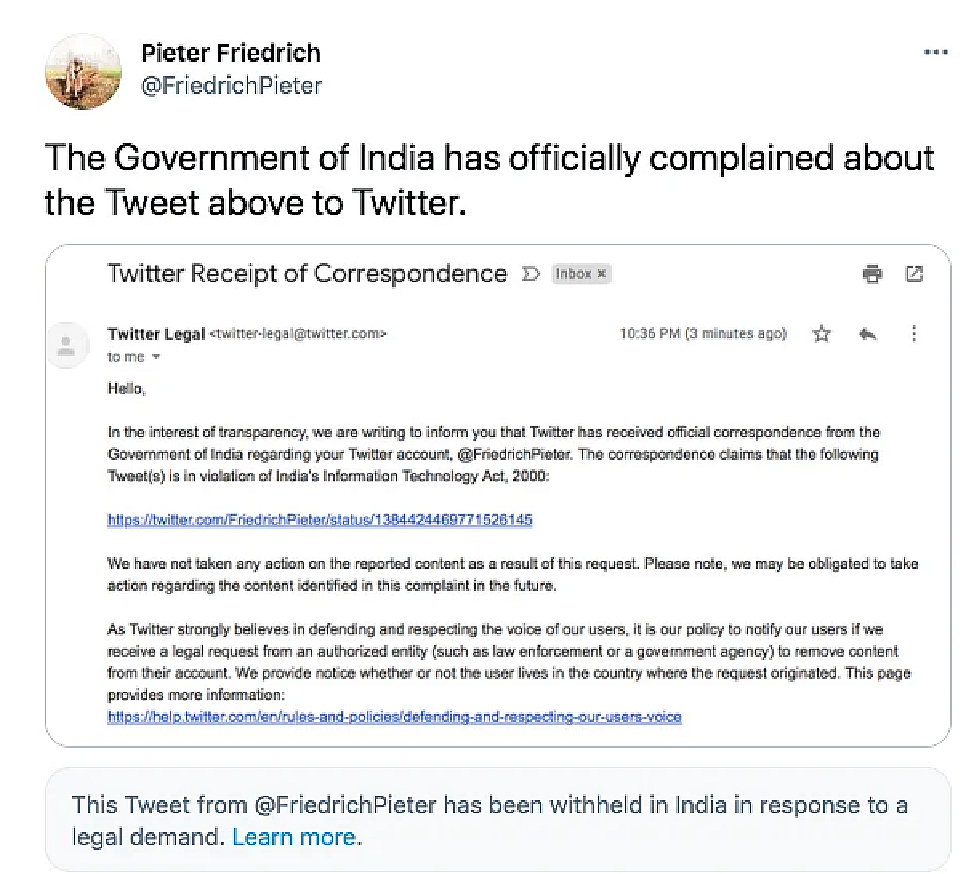
Task: Star the Twitter Receipt of Correspondence email
Action: (x=821, y=334)
